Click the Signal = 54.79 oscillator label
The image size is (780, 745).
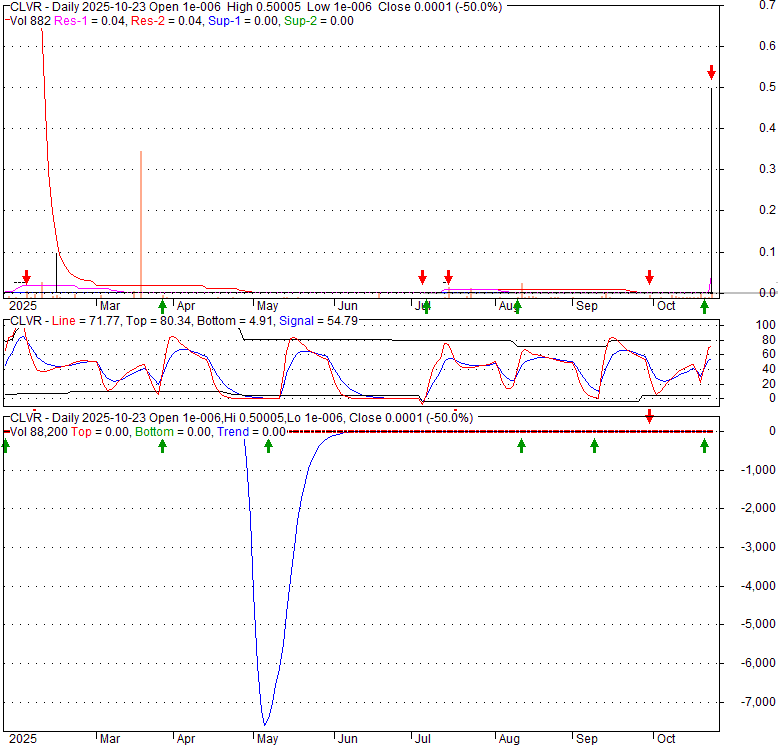coord(324,321)
